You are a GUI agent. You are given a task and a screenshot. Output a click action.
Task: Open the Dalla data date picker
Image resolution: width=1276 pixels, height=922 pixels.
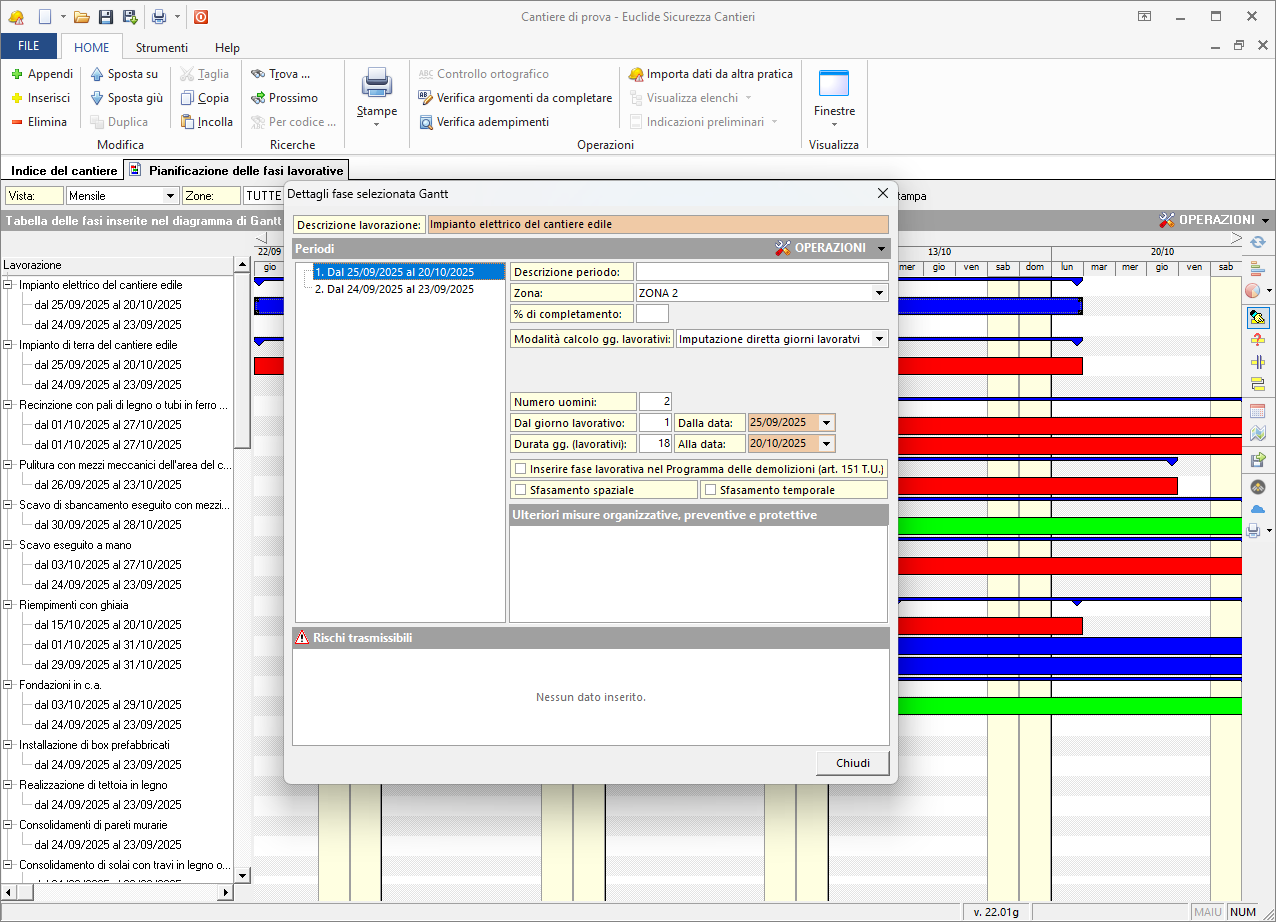826,422
